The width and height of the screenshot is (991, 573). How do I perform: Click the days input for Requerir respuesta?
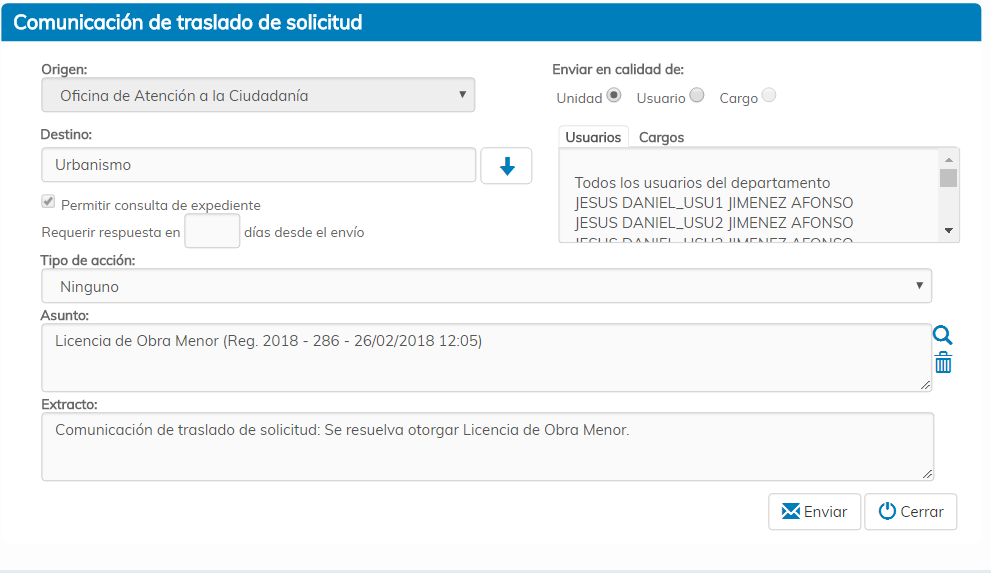[x=212, y=231]
